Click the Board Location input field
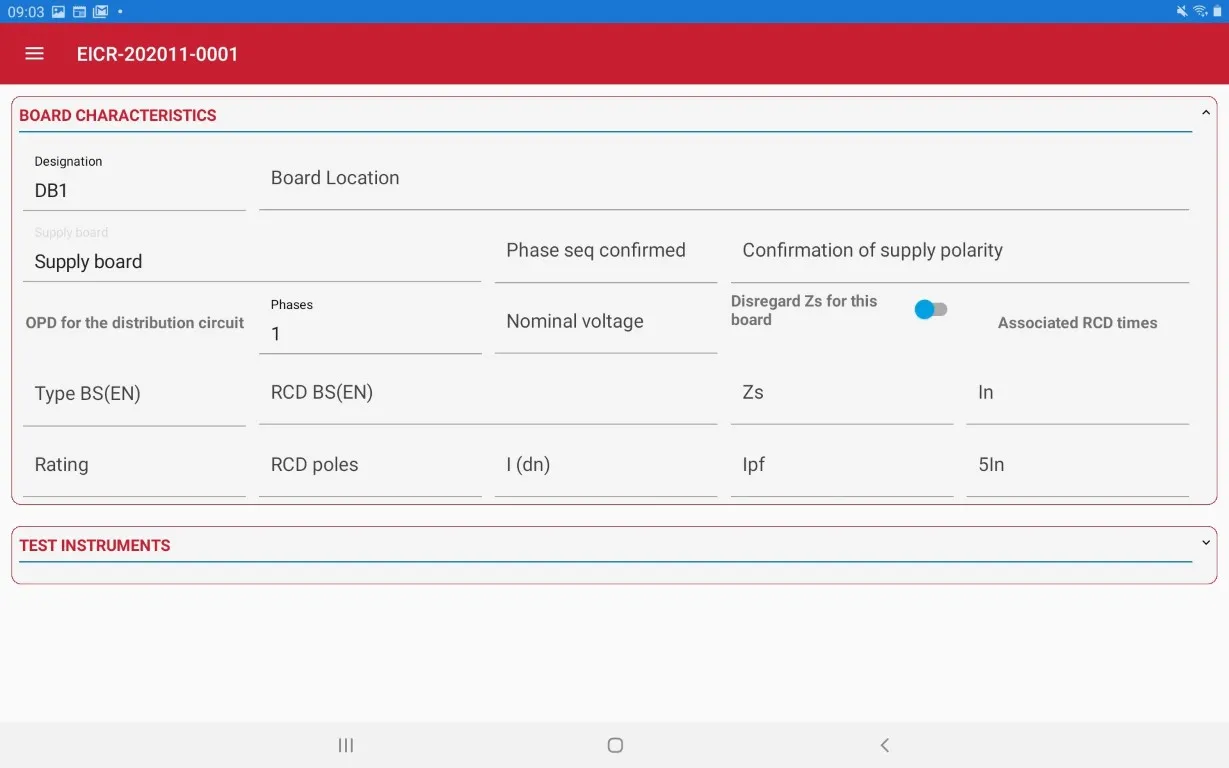This screenshot has height=768, width=1229. click(x=723, y=179)
